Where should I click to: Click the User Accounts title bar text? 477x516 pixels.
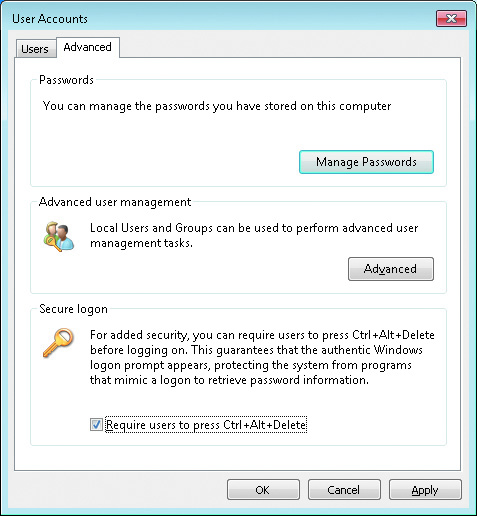coord(50,19)
